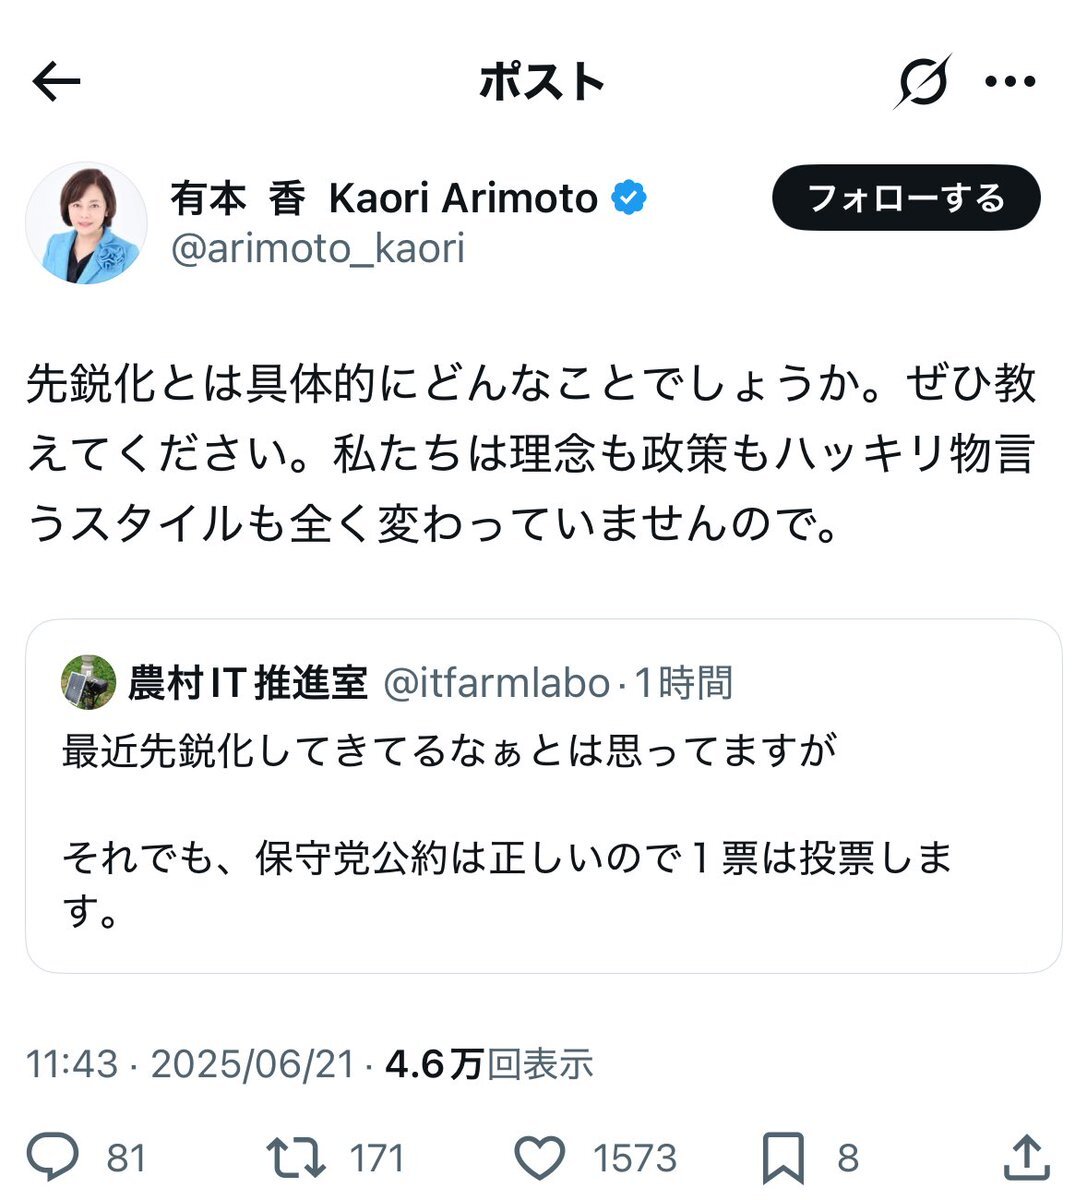The height and width of the screenshot is (1200, 1087).
Task: Like the post with heart icon
Action: 539,1158
